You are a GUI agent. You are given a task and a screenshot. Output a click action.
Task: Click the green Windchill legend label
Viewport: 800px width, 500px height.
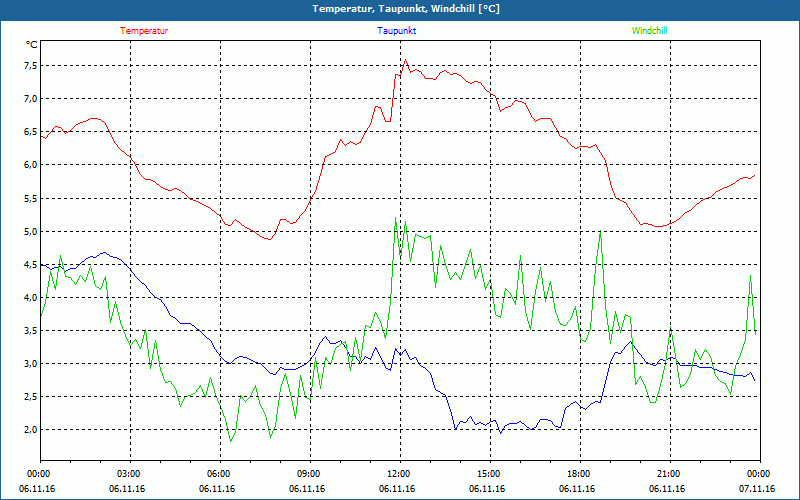(649, 31)
